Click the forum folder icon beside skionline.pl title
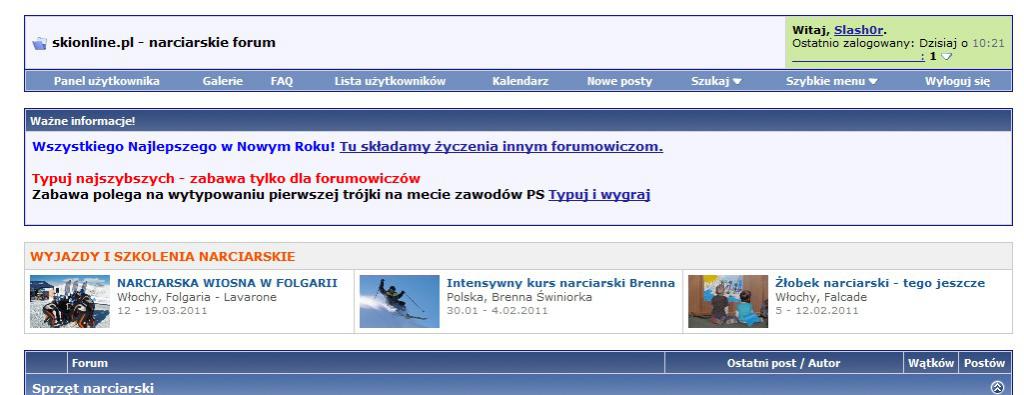 click(40, 44)
